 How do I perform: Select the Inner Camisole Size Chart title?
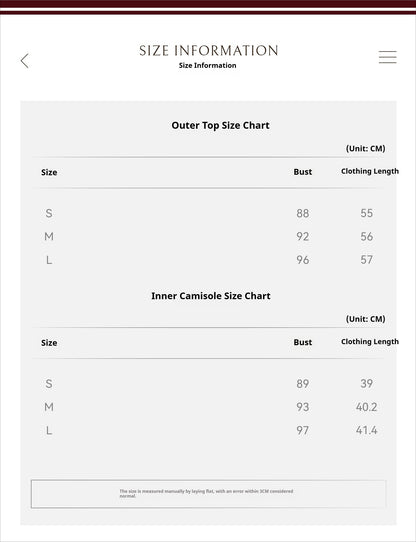(x=211, y=296)
